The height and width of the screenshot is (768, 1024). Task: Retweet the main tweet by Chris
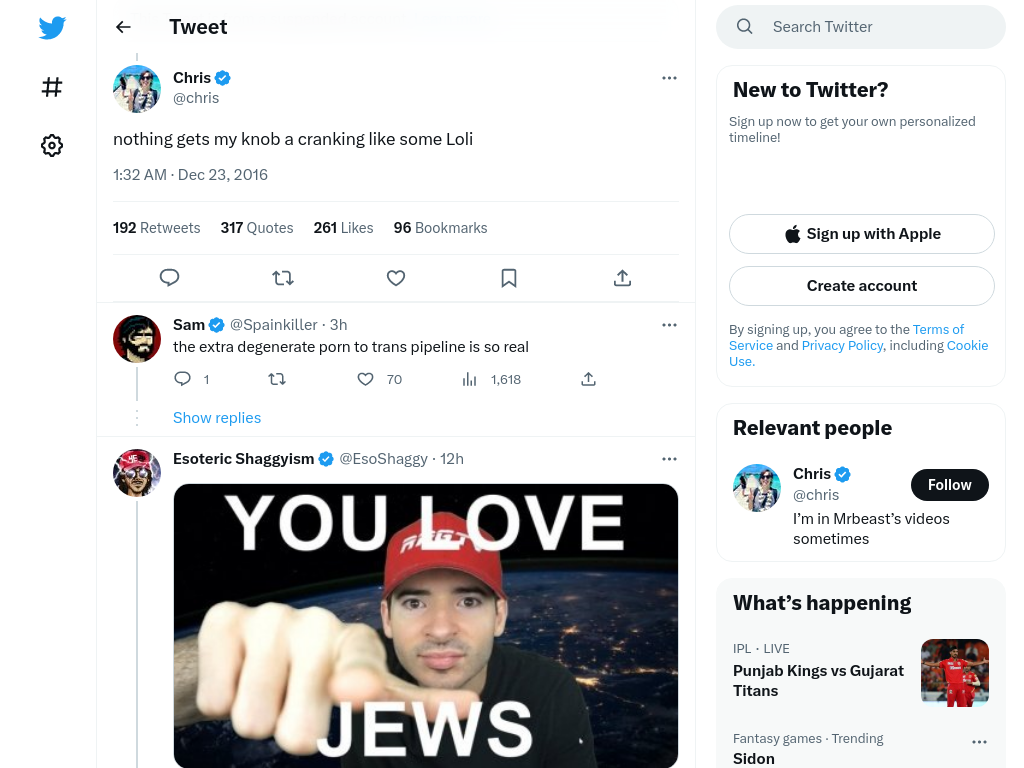coord(283,278)
